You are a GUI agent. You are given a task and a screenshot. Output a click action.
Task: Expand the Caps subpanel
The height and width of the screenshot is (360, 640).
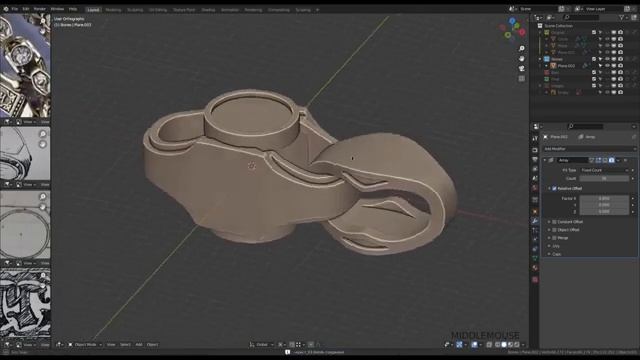pos(549,254)
